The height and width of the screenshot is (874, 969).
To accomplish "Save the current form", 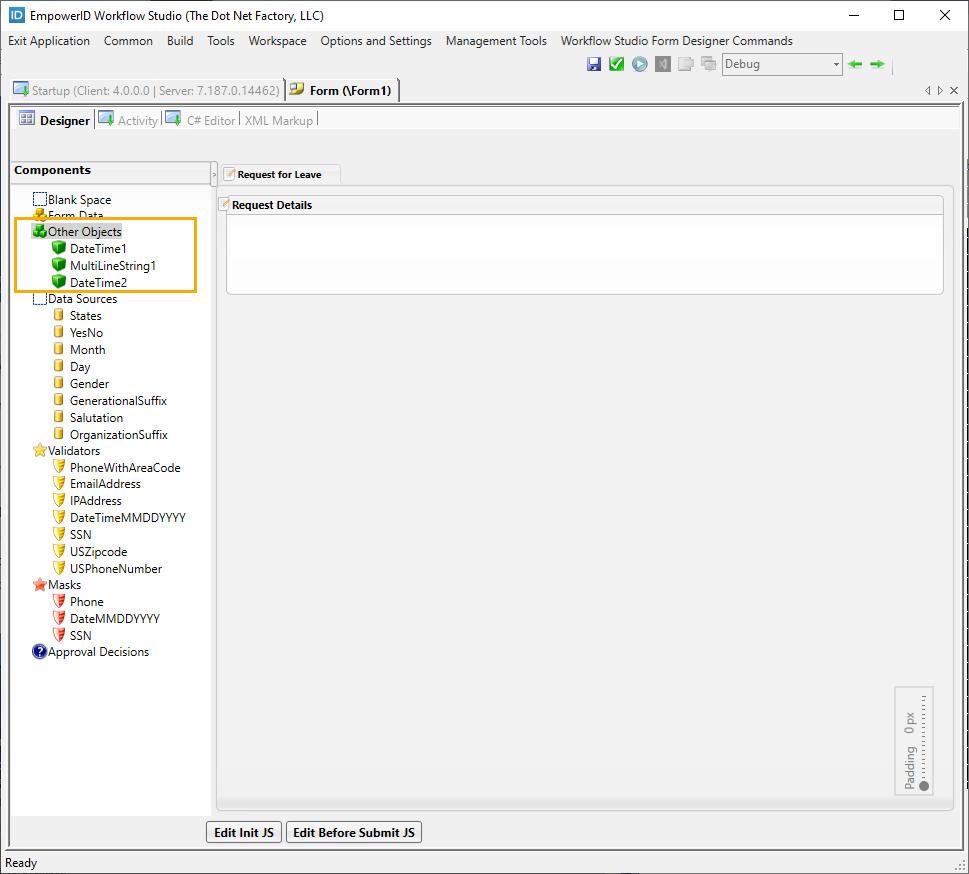I will point(594,63).
